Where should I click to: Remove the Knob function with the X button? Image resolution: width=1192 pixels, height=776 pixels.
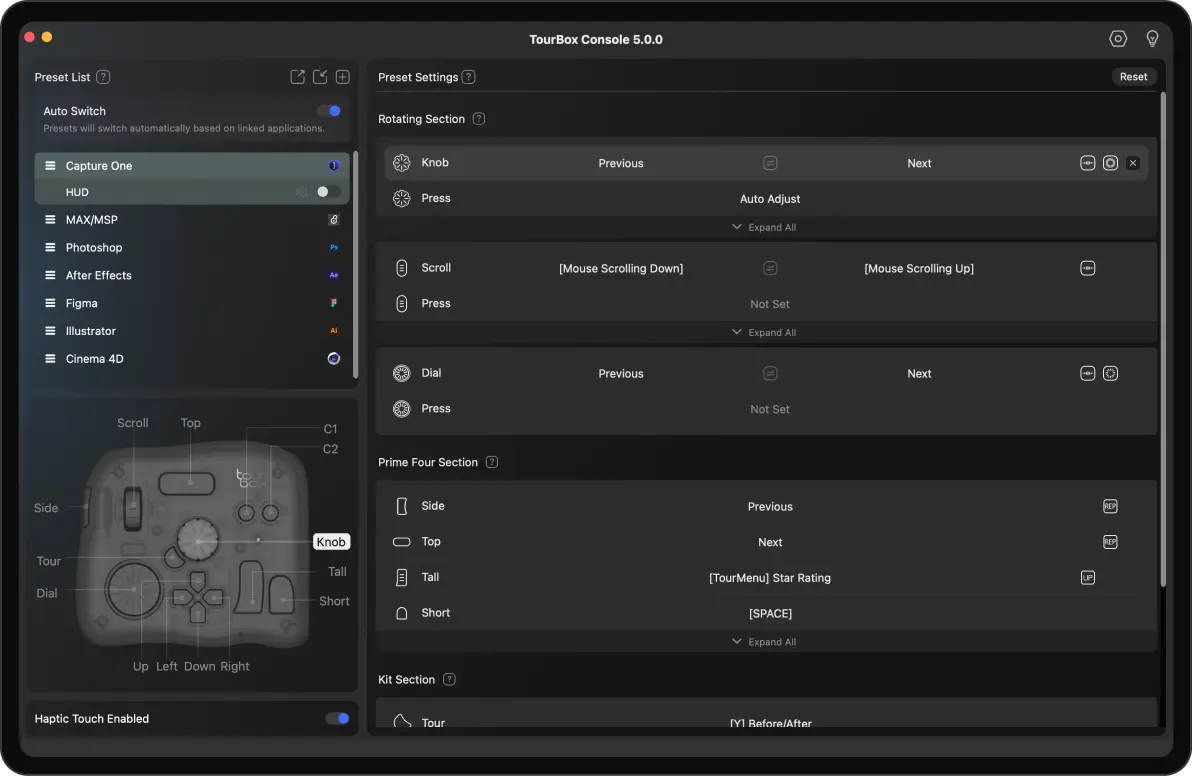coord(1132,162)
